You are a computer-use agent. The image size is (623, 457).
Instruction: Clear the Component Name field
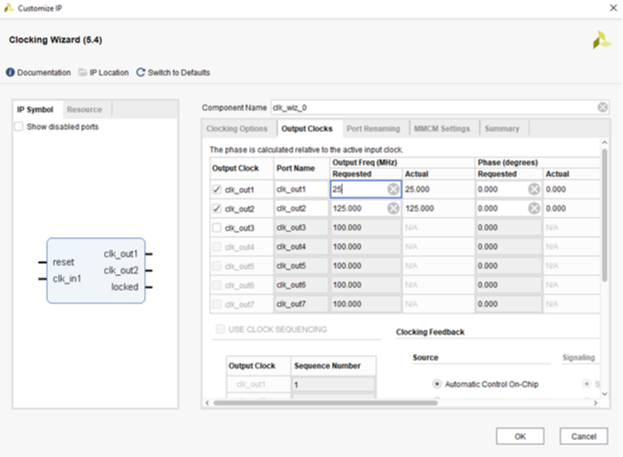tap(602, 107)
